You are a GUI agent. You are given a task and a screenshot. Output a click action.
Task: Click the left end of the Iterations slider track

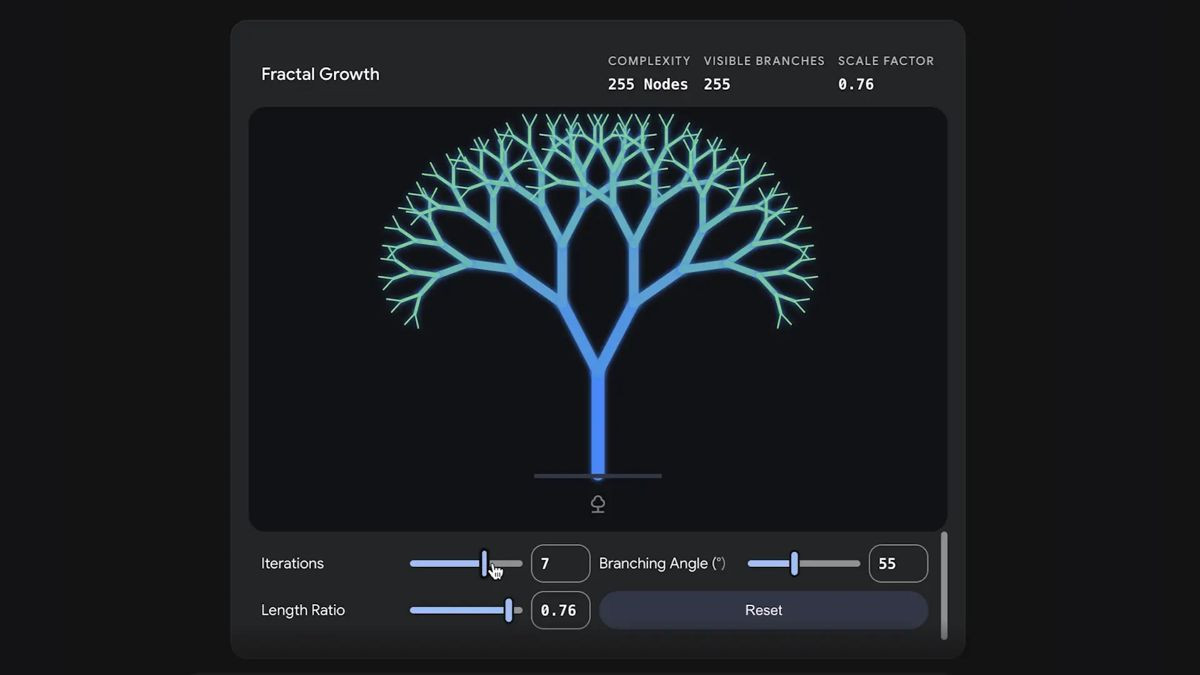412,563
